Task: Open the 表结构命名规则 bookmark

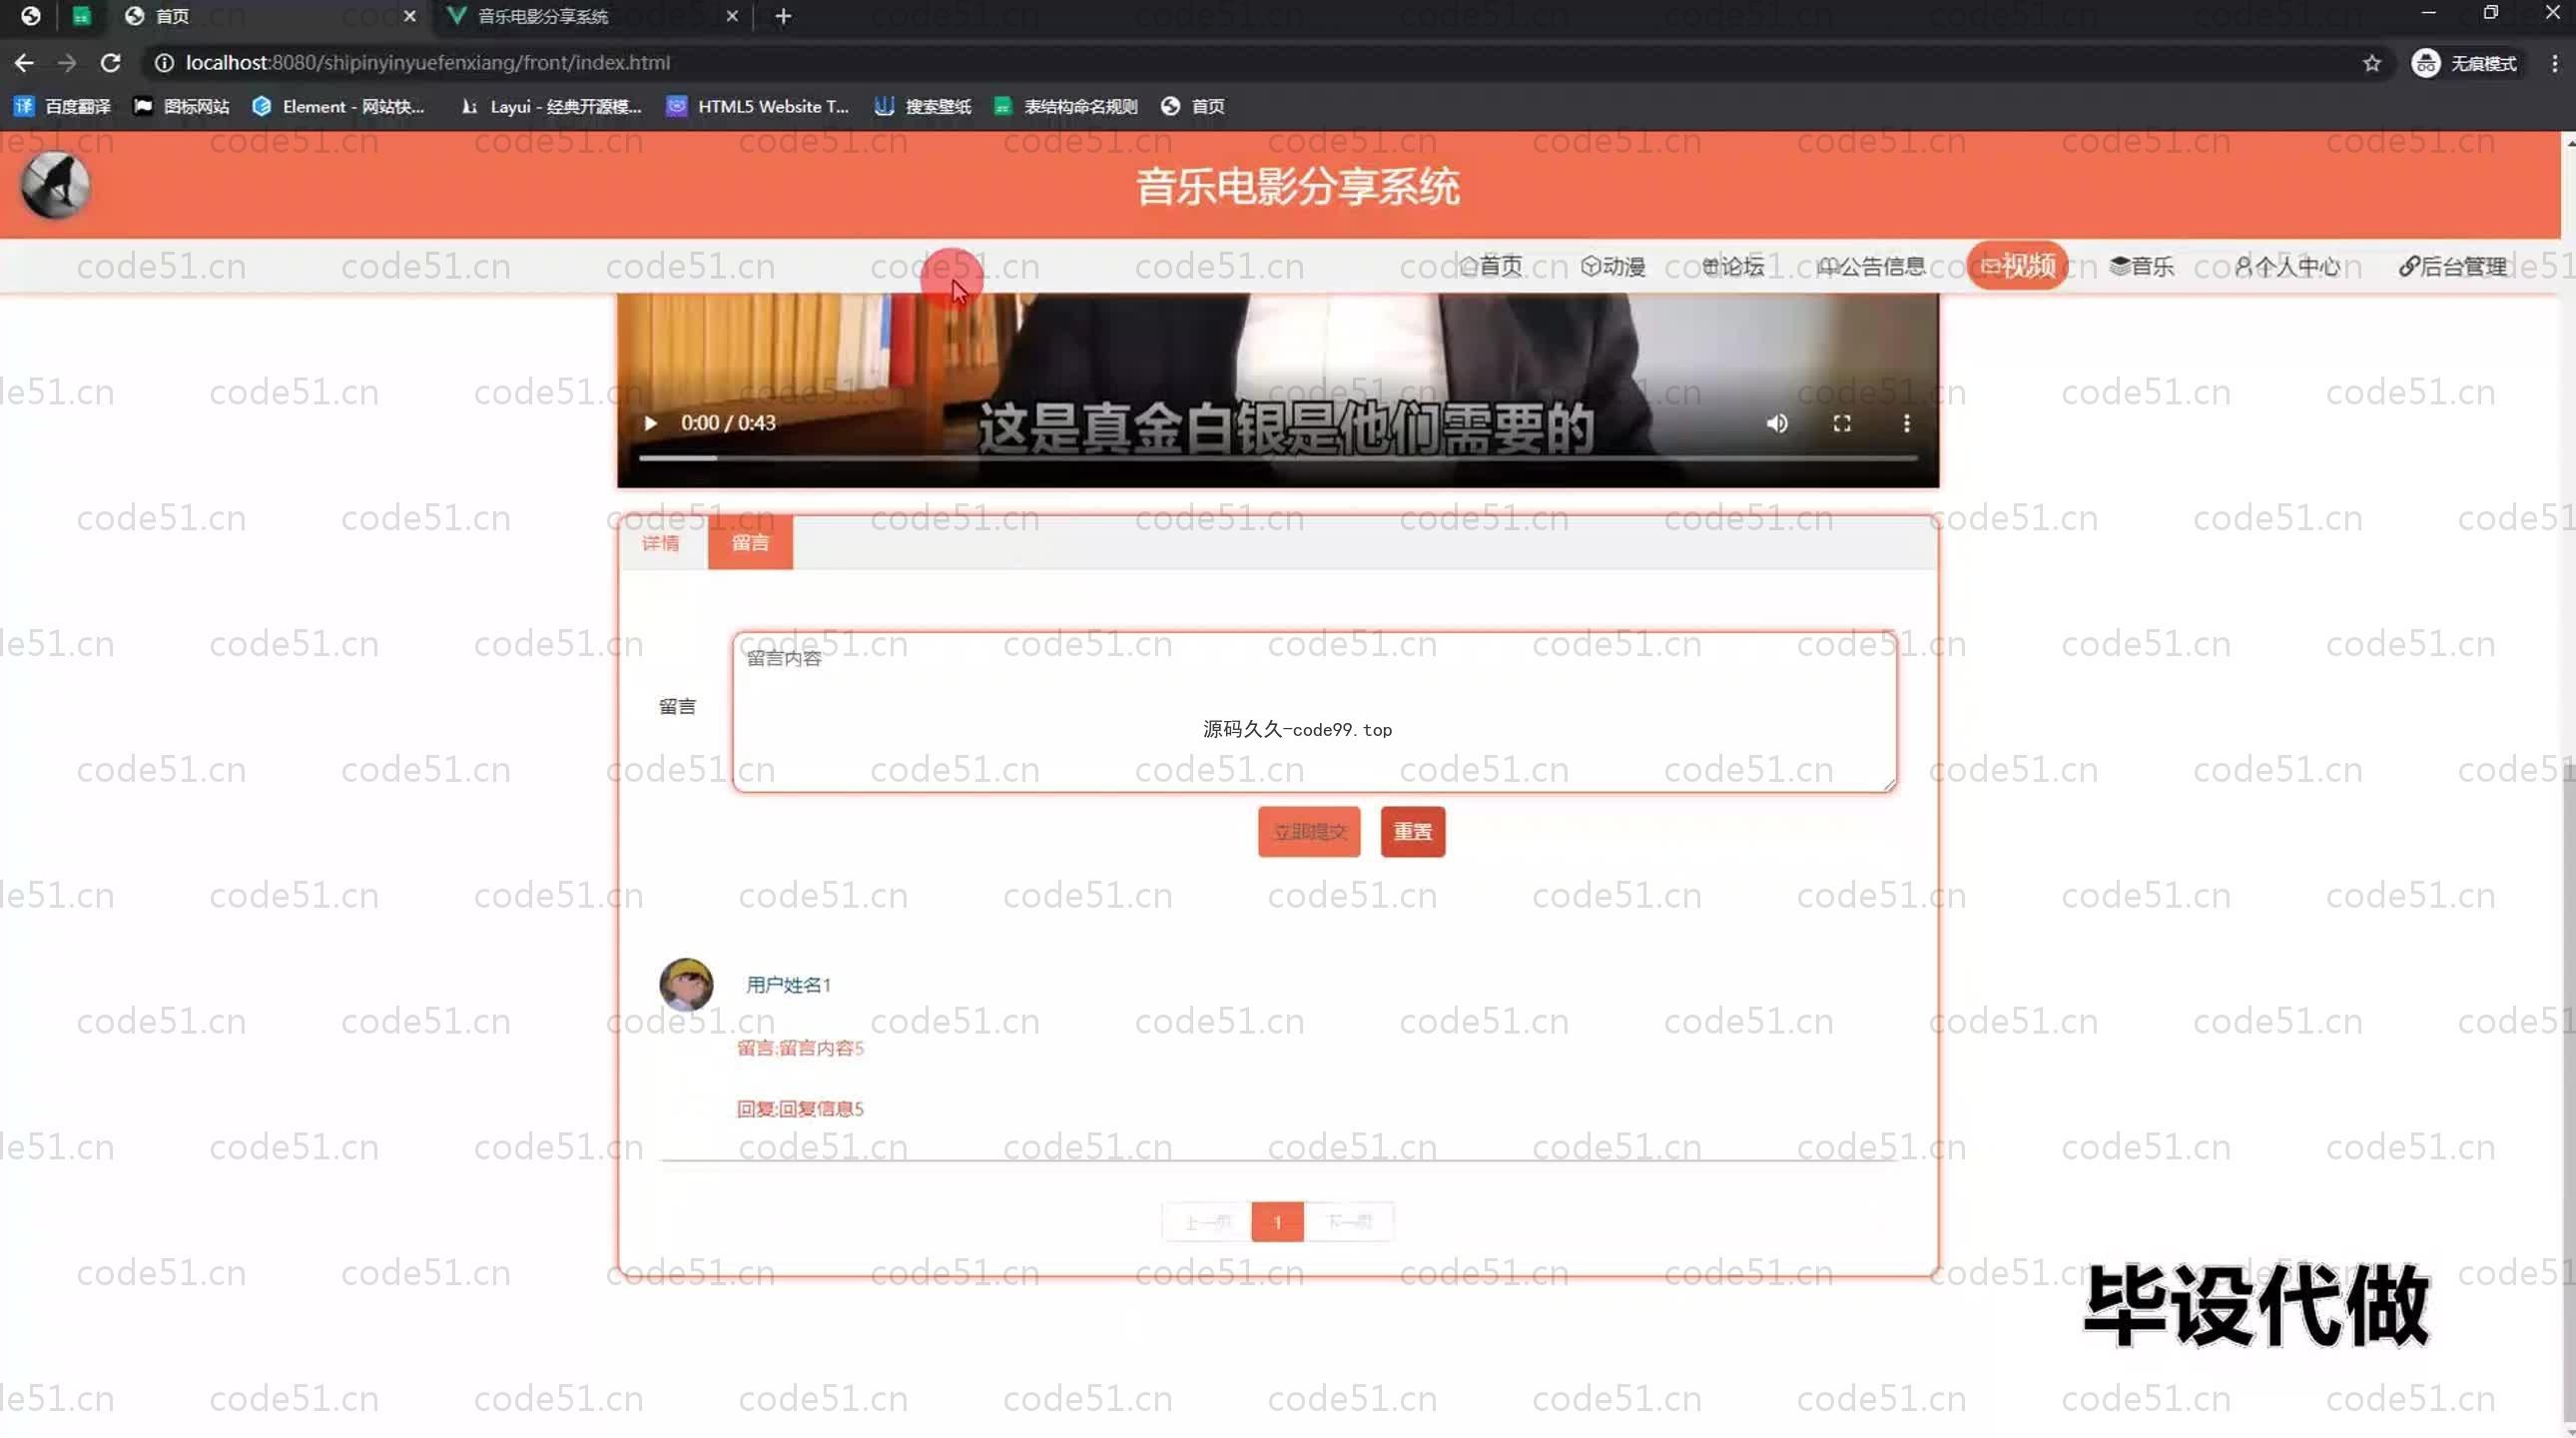Action: coord(1065,106)
